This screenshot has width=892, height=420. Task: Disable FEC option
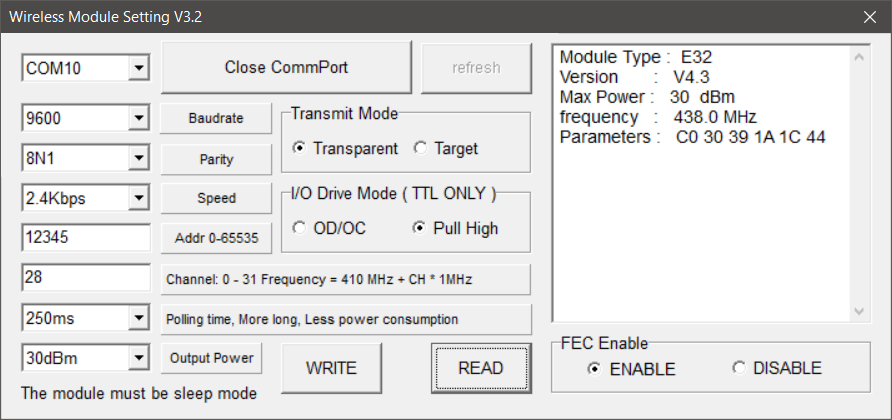click(x=739, y=368)
